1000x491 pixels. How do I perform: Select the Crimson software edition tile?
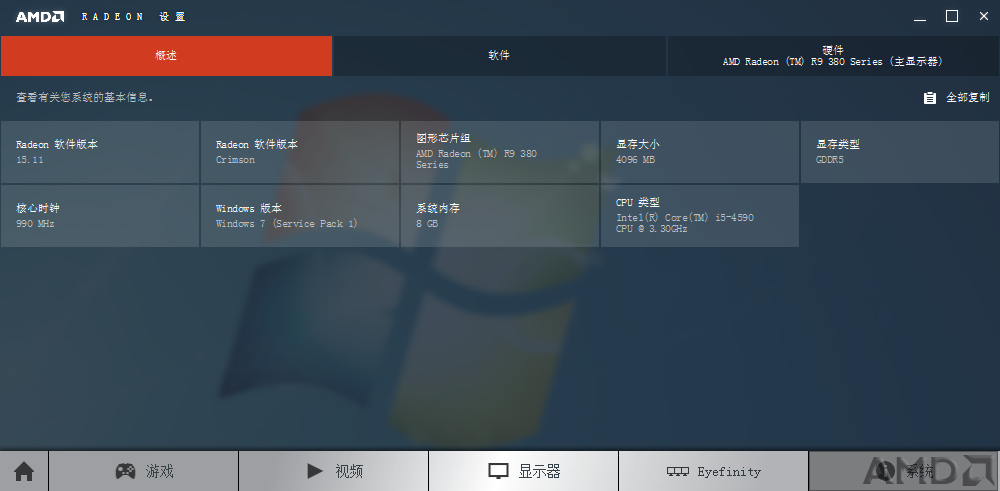tap(300, 152)
